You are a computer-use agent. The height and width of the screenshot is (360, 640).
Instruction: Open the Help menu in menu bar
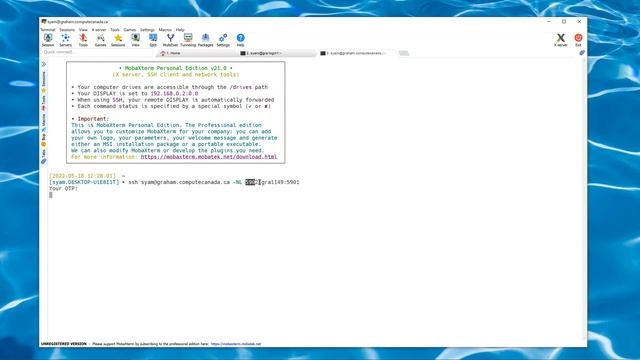180,30
